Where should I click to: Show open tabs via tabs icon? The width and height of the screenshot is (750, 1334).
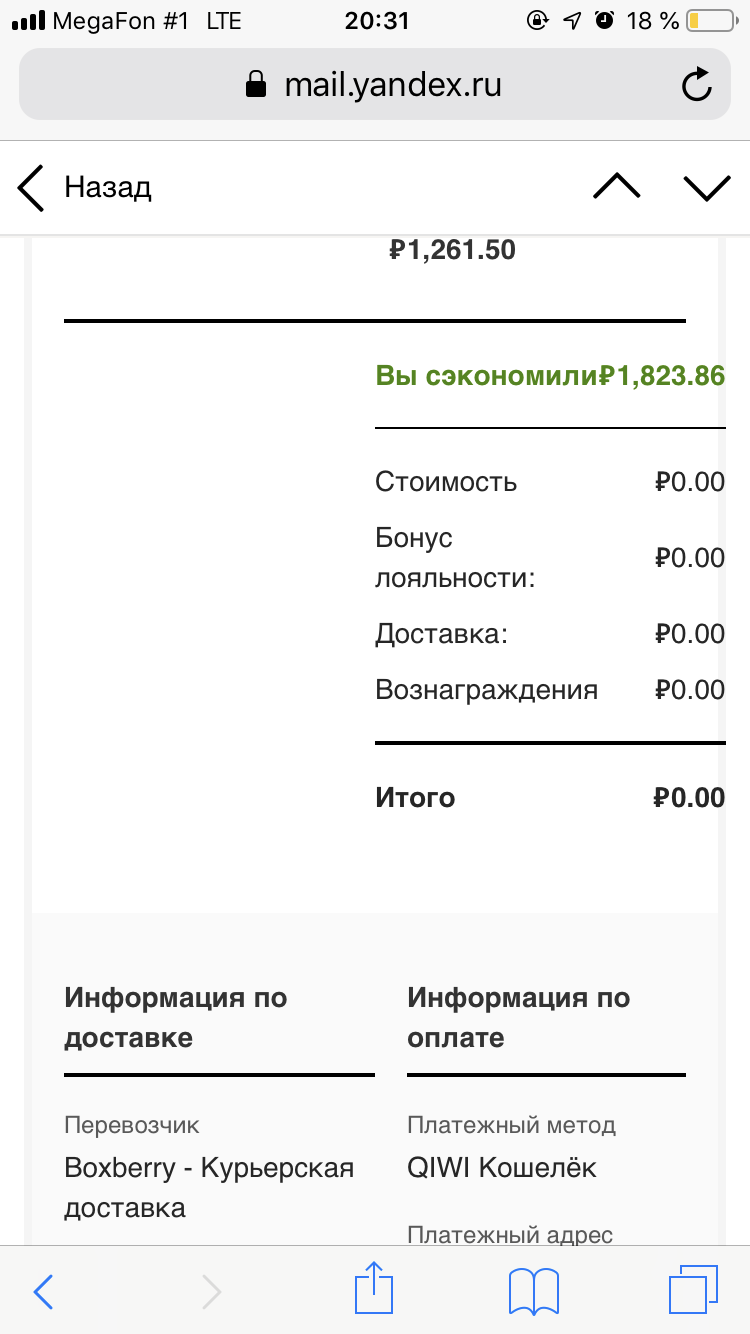click(x=694, y=1291)
